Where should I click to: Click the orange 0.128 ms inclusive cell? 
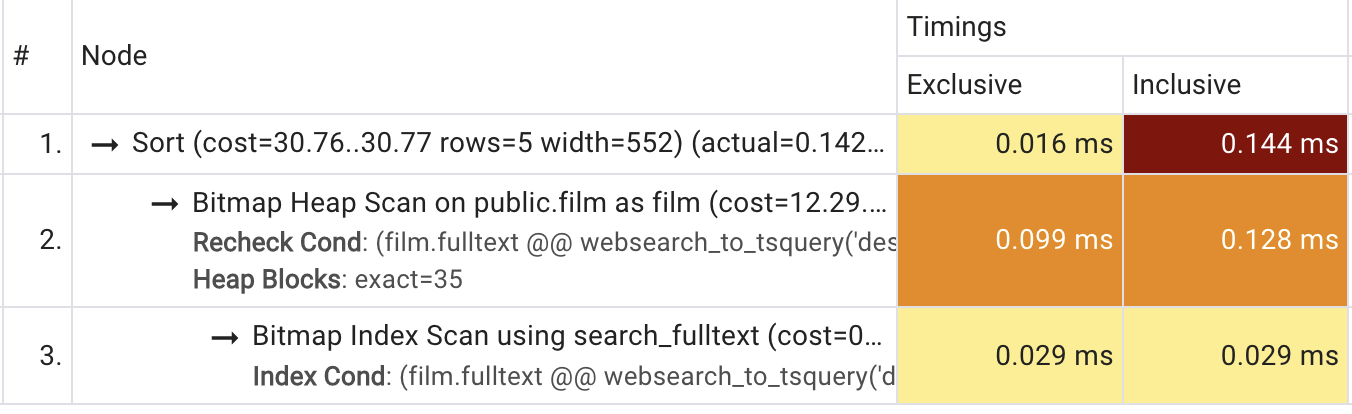click(x=1235, y=240)
